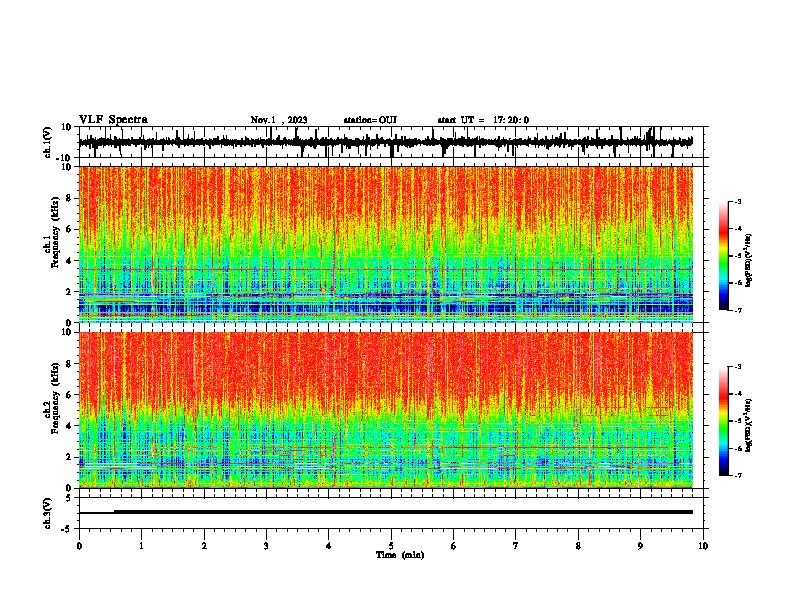This screenshot has height=612, width=792.
Task: Click the "ch.1(V)" waveform axis label
Action: coord(48,142)
